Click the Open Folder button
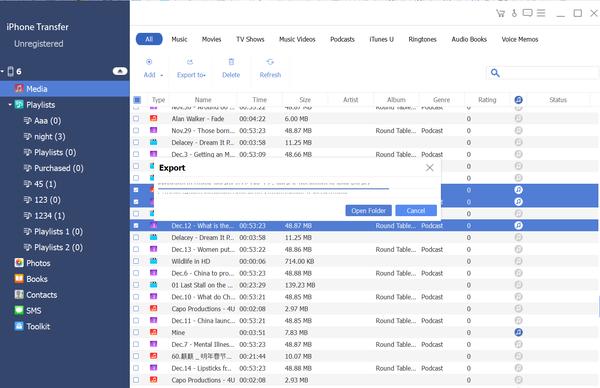The height and width of the screenshot is (388, 600). pos(368,210)
